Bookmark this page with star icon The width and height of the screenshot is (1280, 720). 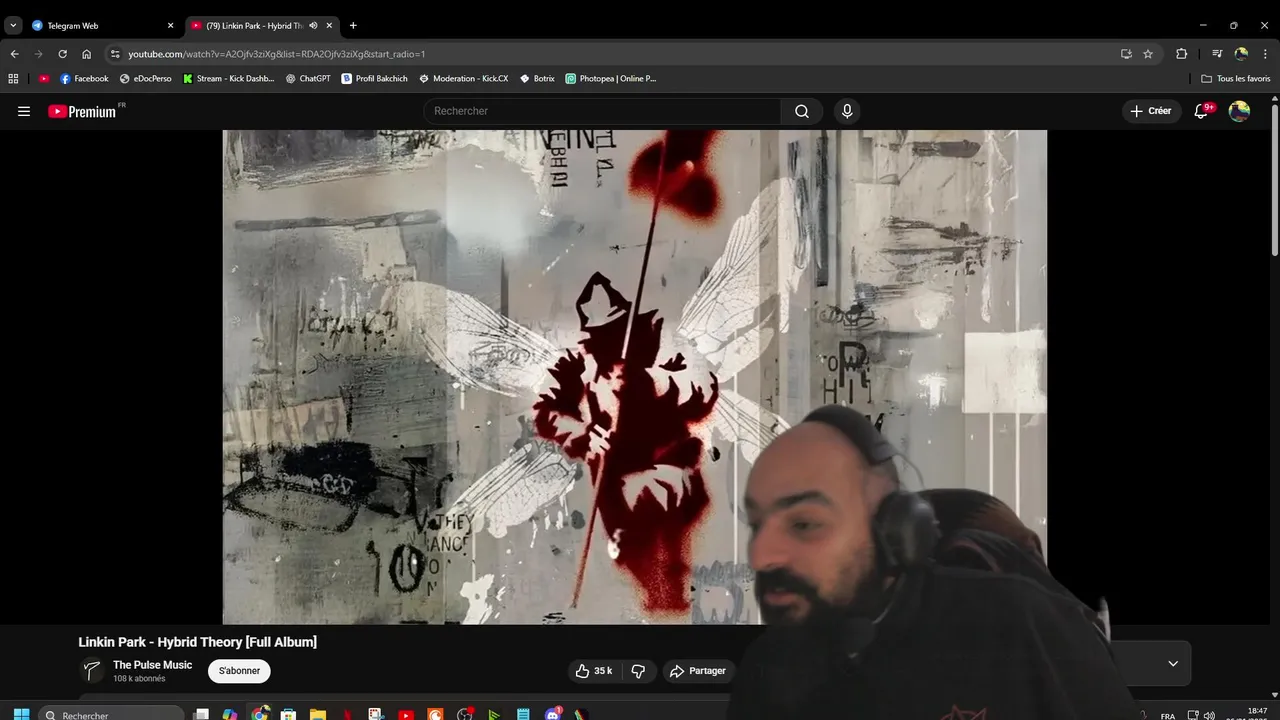pos(1148,54)
